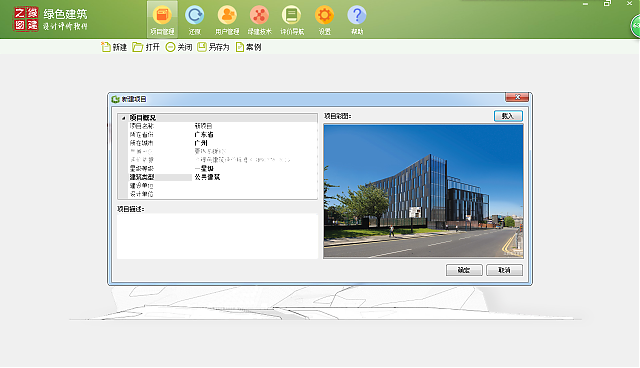Click 取消 to cancel the dialog
Screen dimensions: 640x368
tap(504, 270)
